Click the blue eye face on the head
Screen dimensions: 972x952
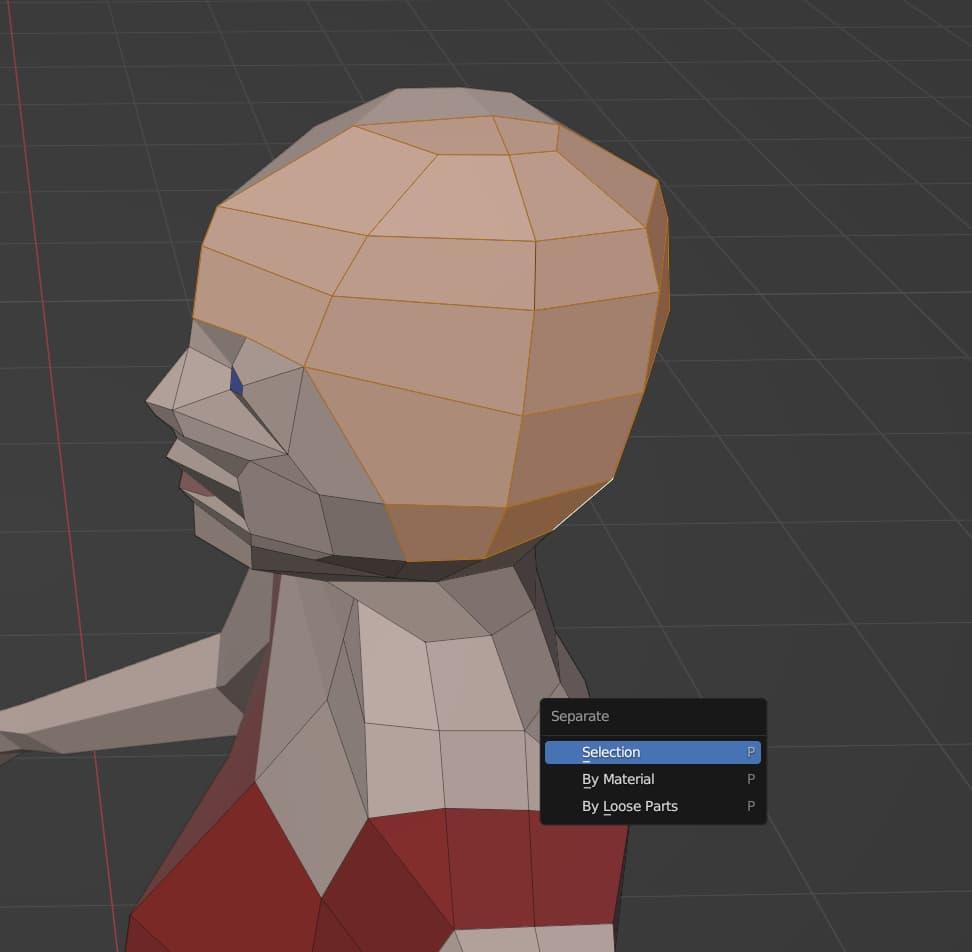pos(236,381)
